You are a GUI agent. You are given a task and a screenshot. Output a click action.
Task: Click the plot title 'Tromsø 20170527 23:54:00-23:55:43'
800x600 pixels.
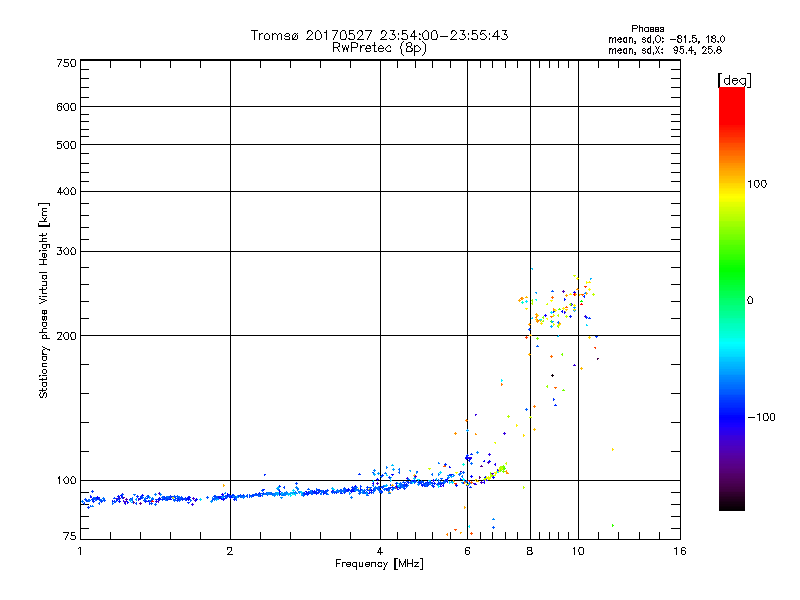click(379, 35)
